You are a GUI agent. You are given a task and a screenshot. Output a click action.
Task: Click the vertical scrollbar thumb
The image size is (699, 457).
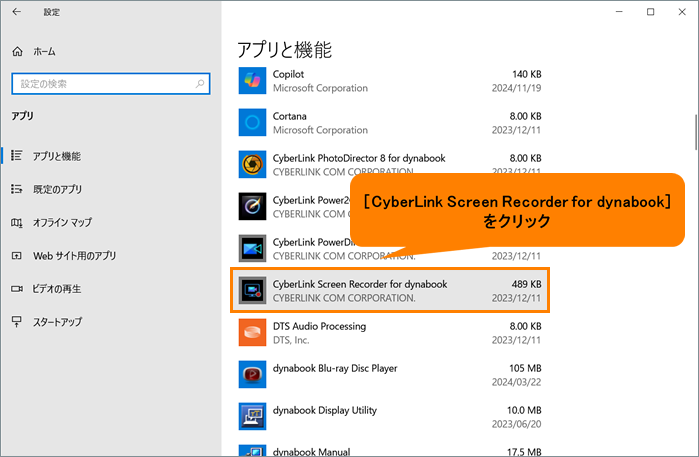pyautogui.click(x=695, y=132)
